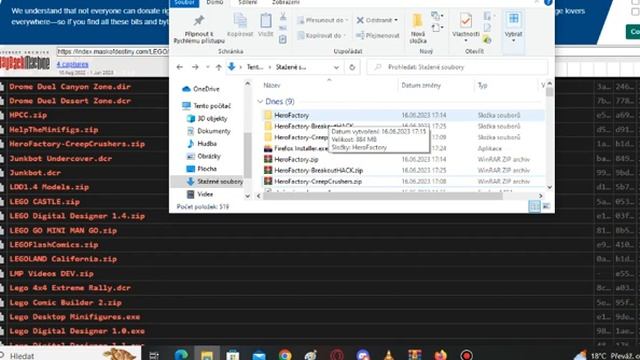Open VLC media player from the taskbar

click(x=389, y=355)
